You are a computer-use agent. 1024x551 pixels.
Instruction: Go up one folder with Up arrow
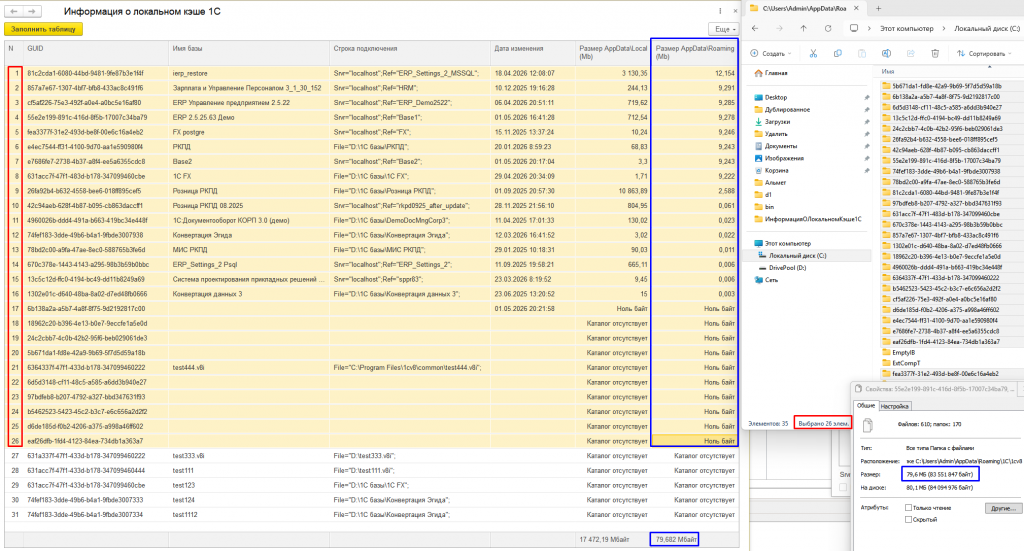coord(803,29)
